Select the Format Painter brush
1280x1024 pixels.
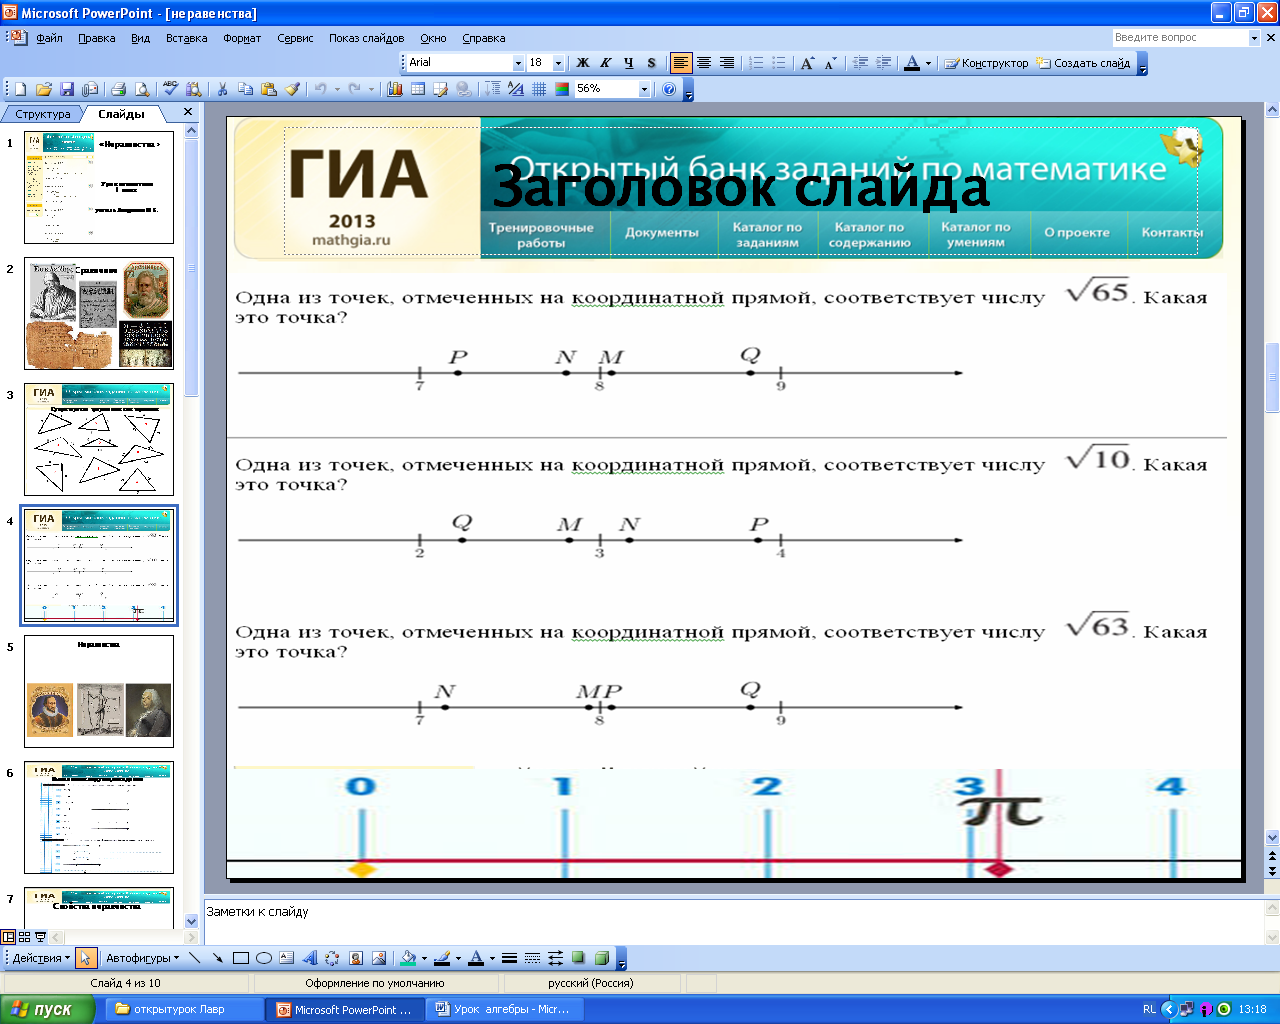coord(292,89)
